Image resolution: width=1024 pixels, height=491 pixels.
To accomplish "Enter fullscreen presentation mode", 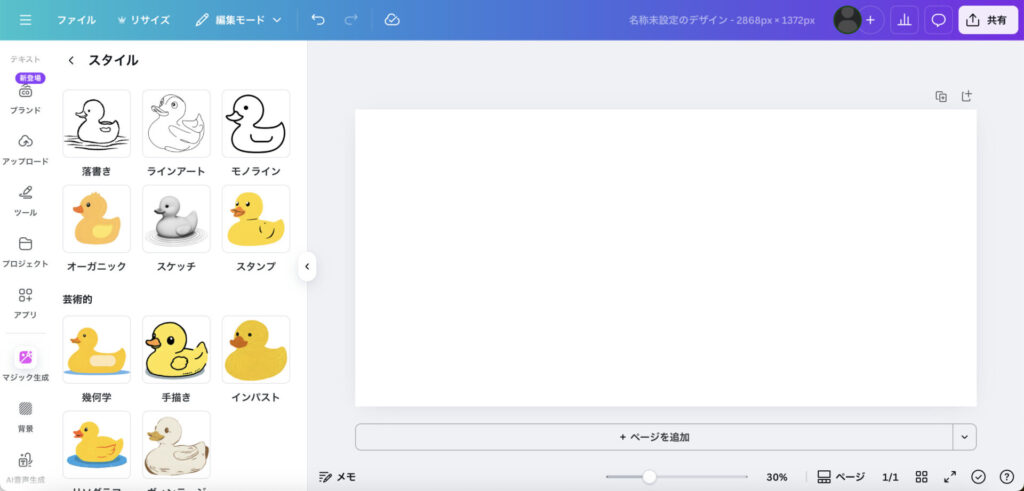I will (950, 477).
